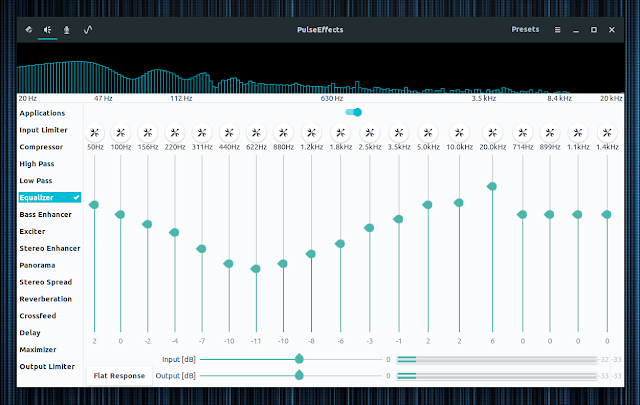Open 20.0kHz band settings icon
The image size is (640, 405).
pos(493,133)
